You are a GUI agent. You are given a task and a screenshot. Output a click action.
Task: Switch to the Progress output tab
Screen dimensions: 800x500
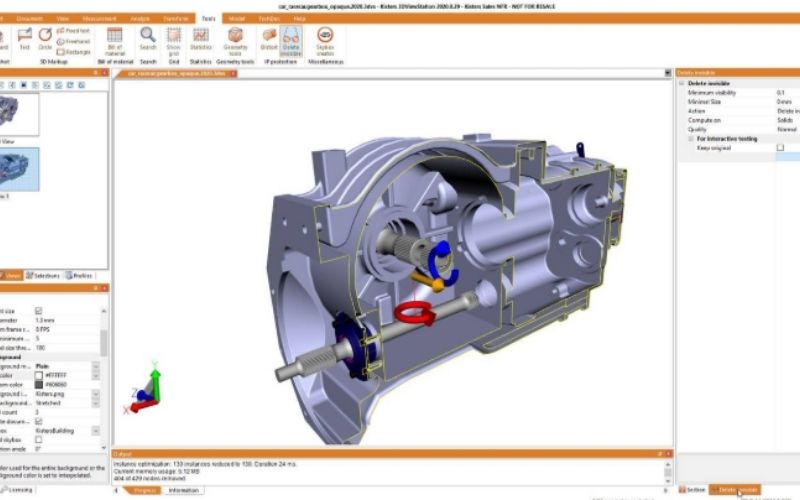[144, 490]
